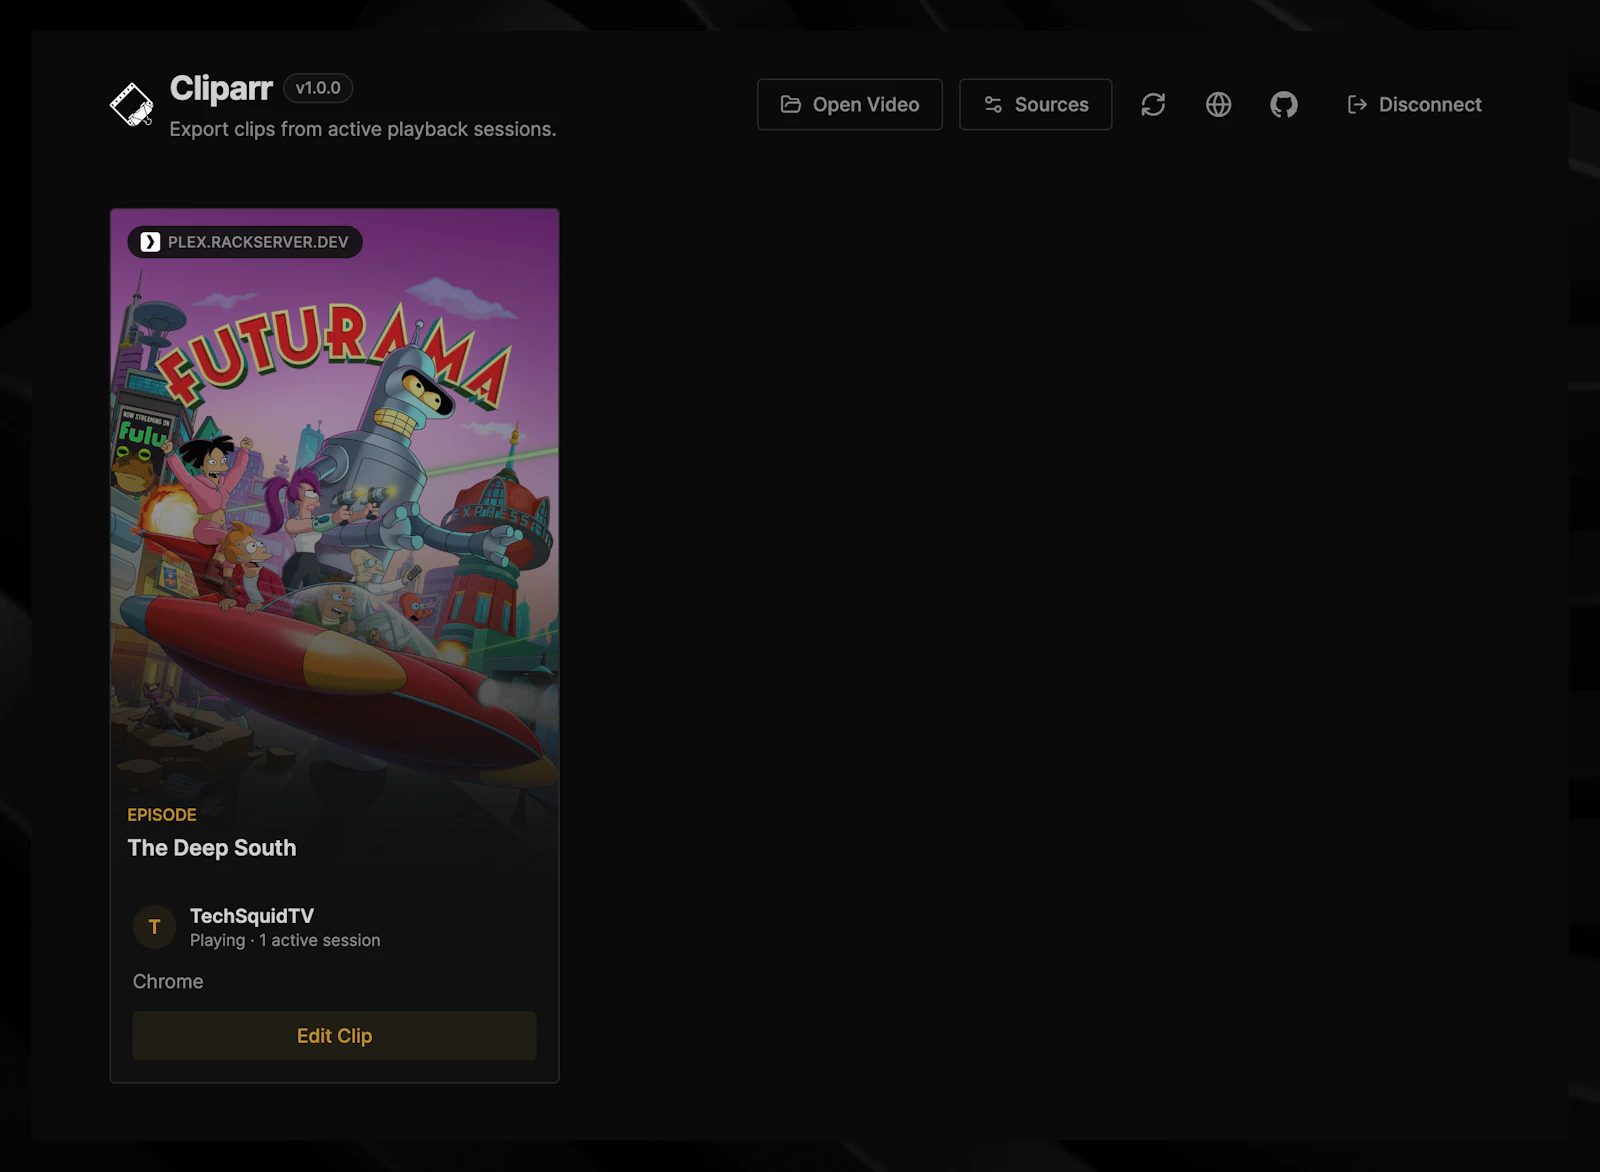This screenshot has width=1600, height=1172.
Task: Disconnect from the server
Action: (x=1414, y=104)
